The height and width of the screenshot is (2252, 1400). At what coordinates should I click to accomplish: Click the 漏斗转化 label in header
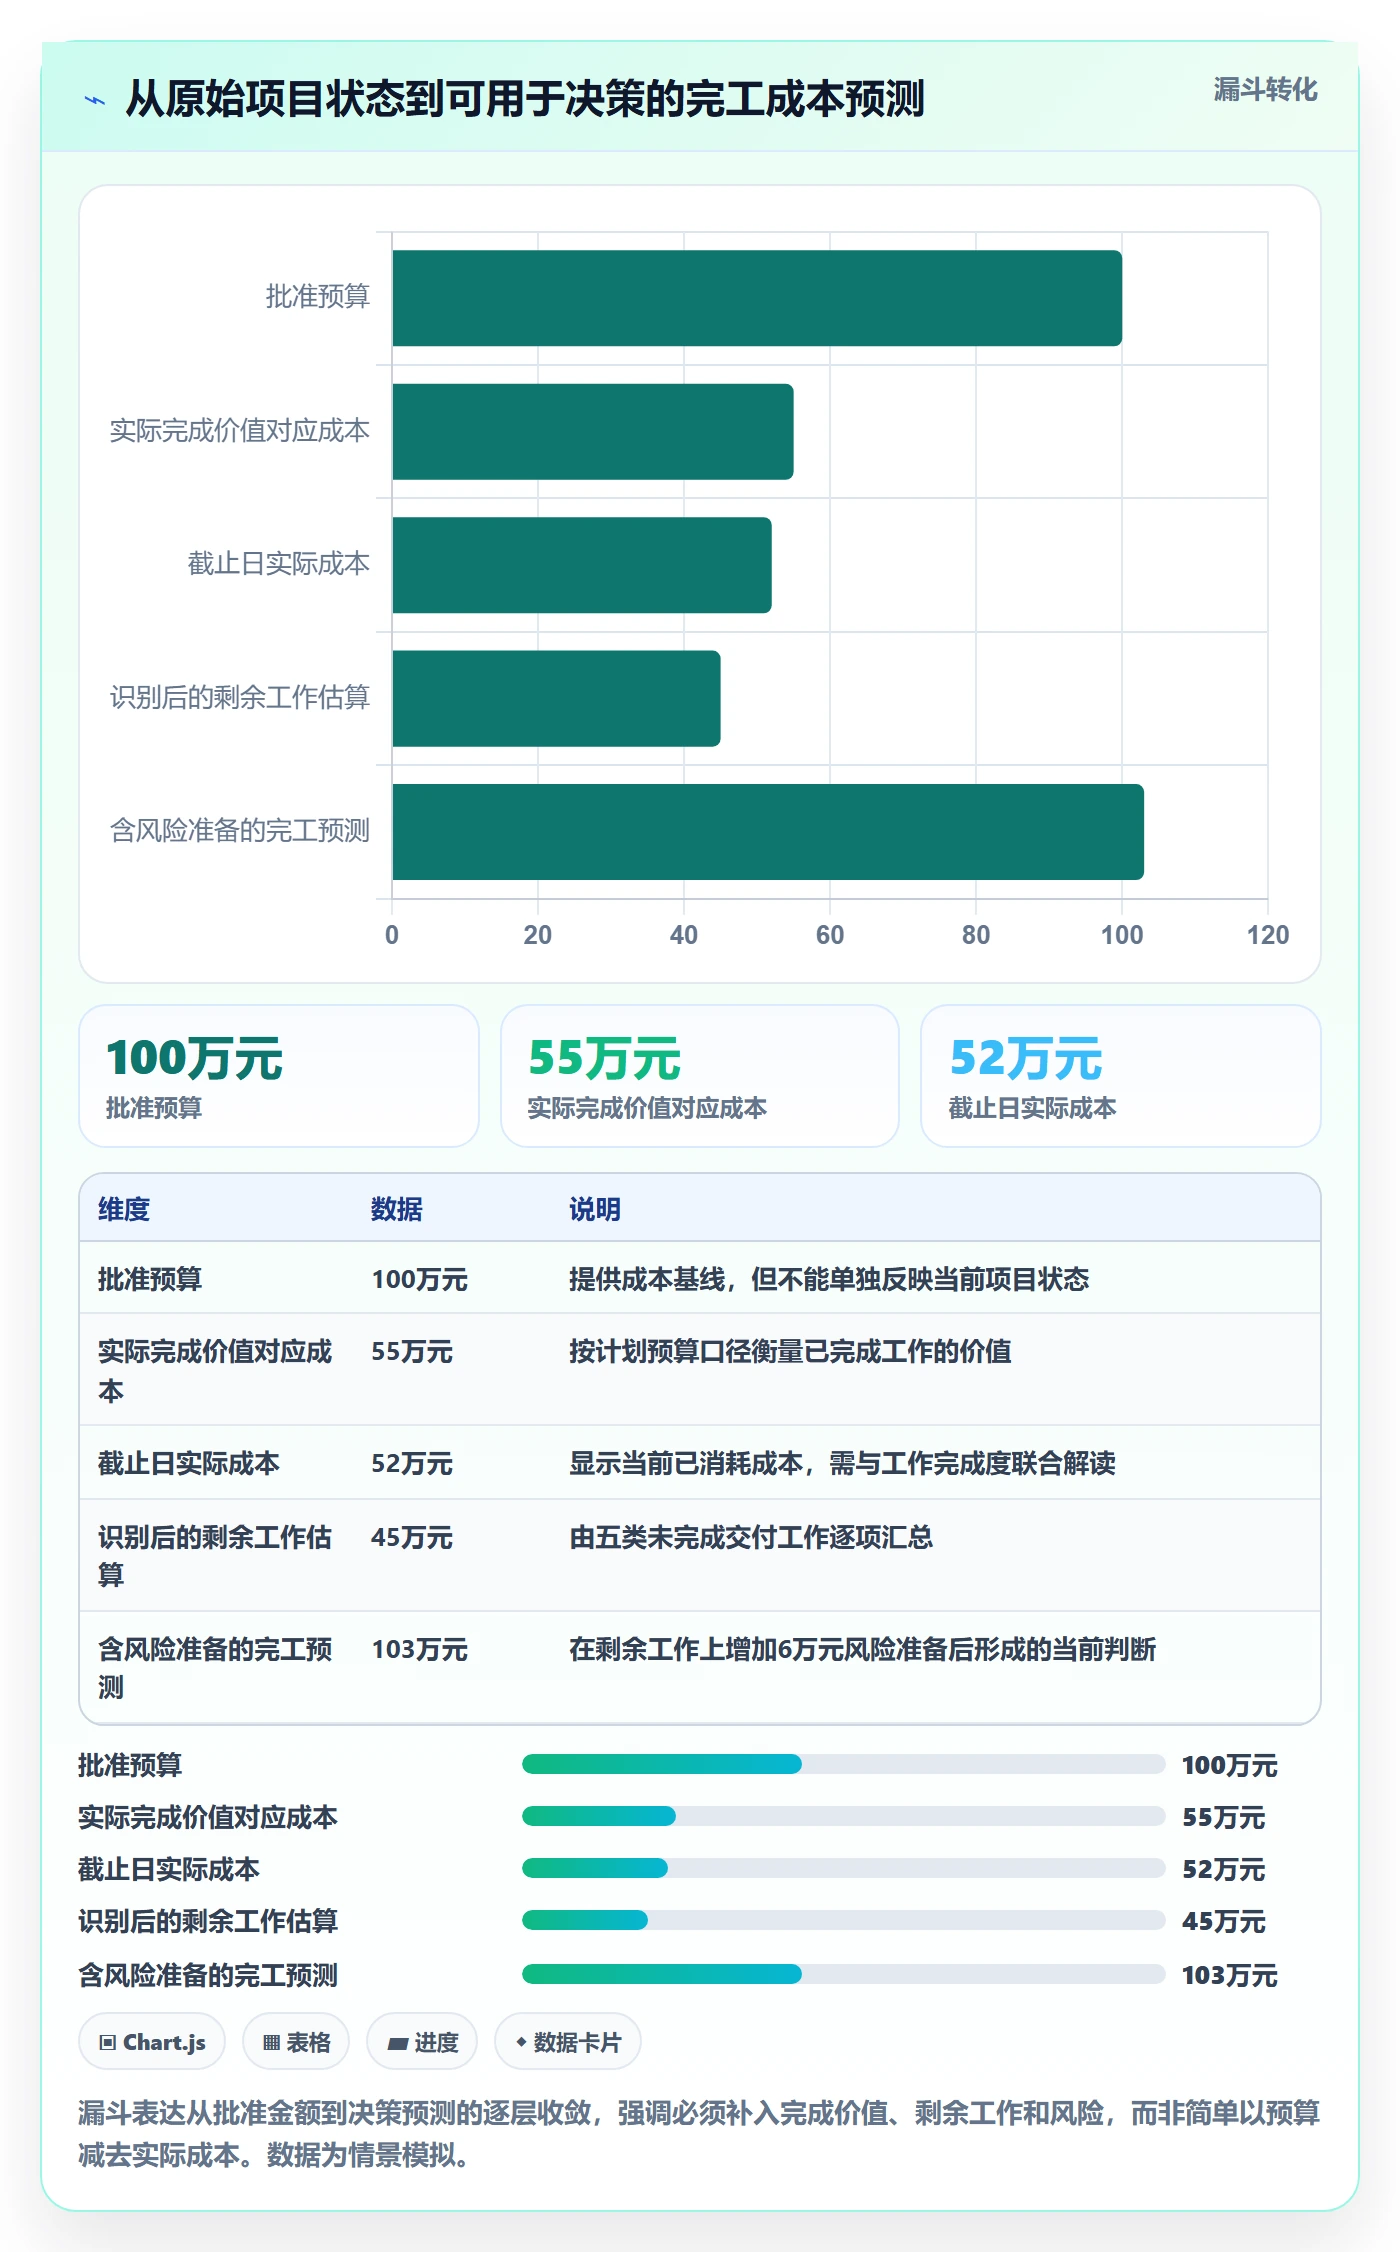(x=1265, y=90)
